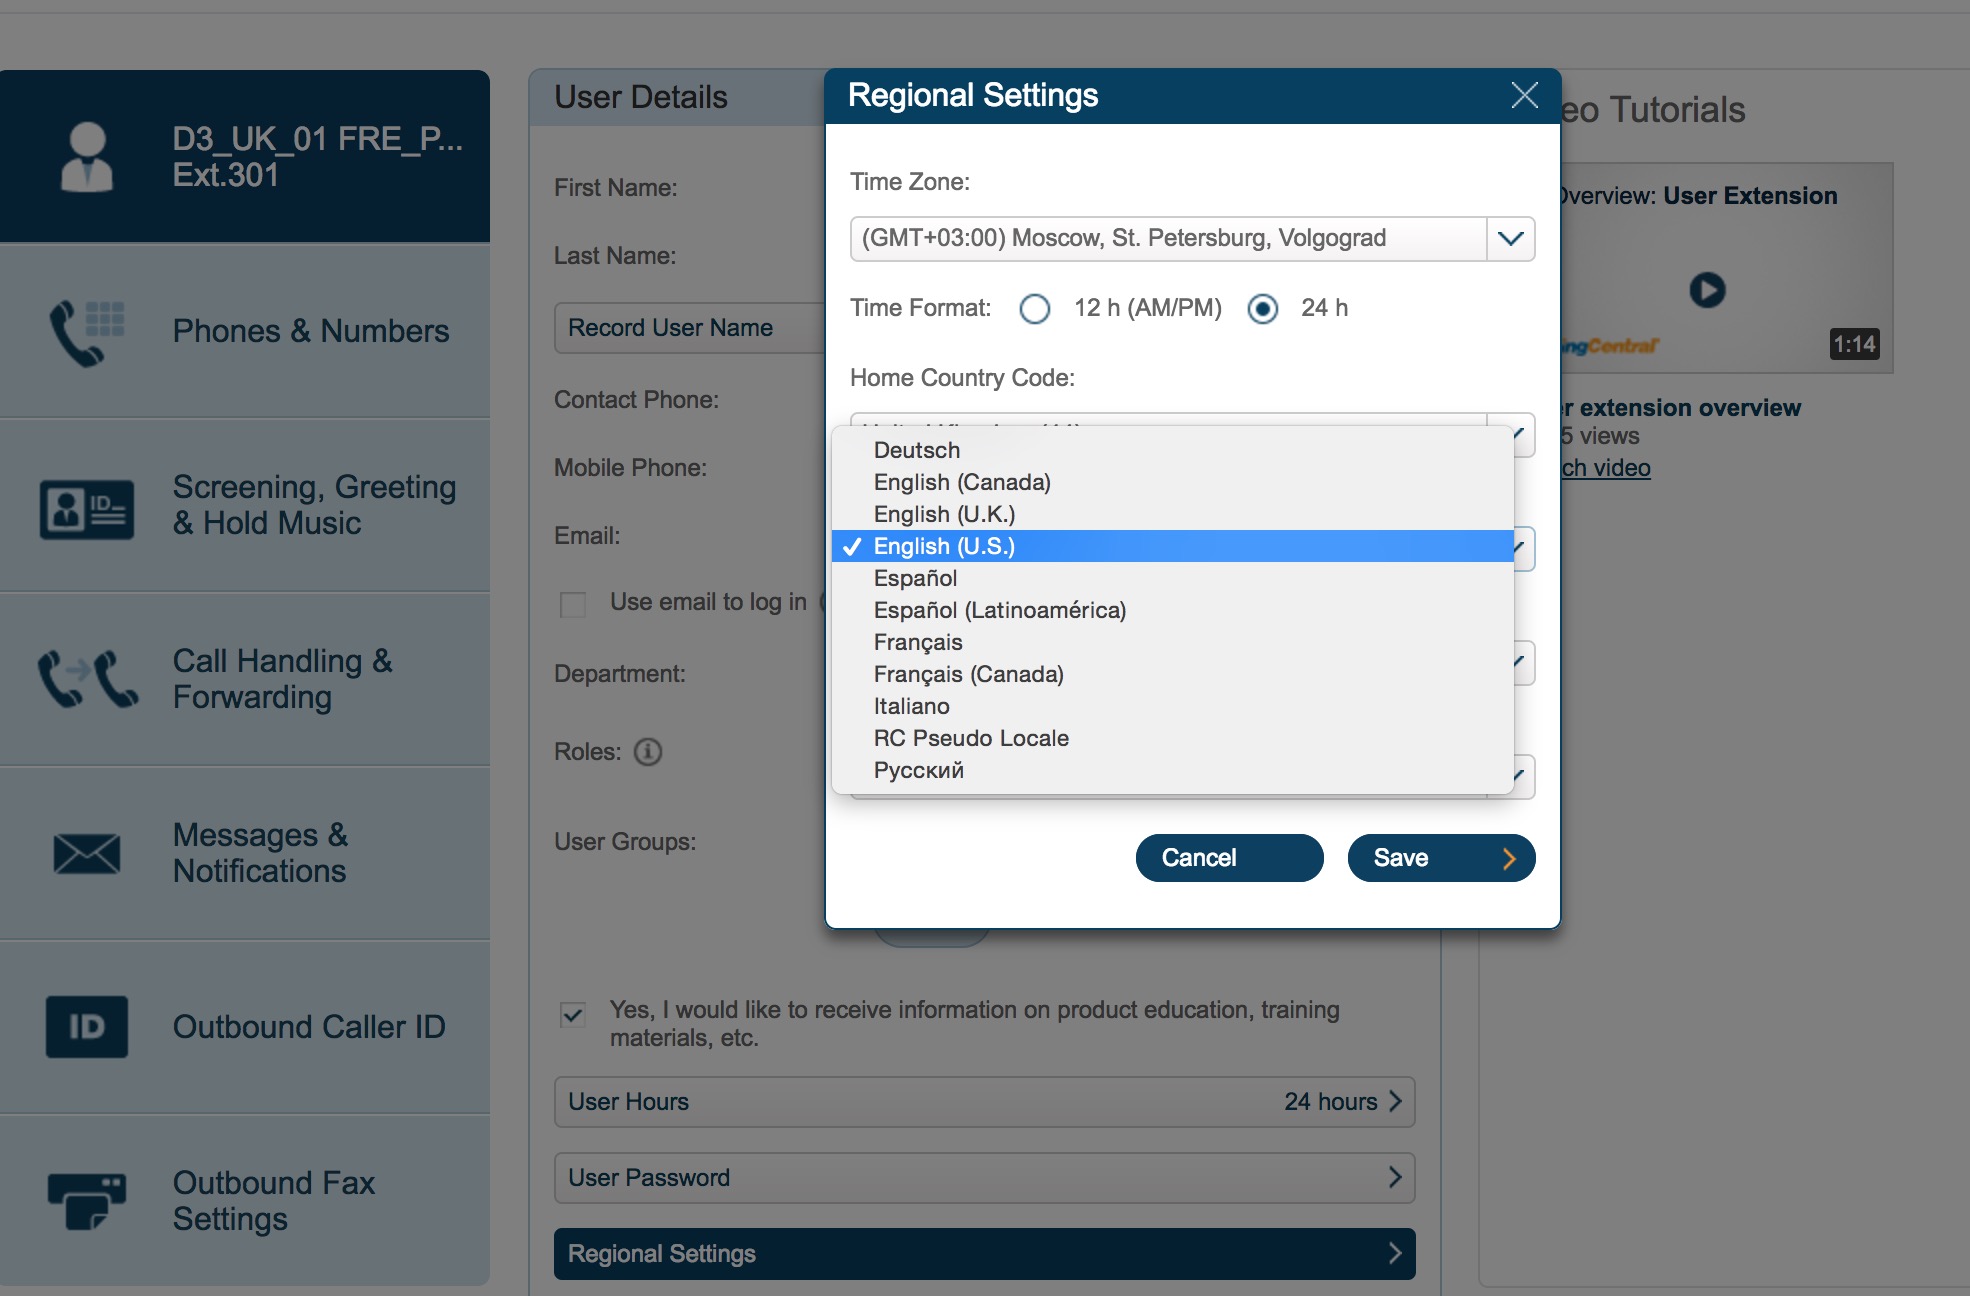Click the Outbound Fax Settings printer icon

(87, 1201)
